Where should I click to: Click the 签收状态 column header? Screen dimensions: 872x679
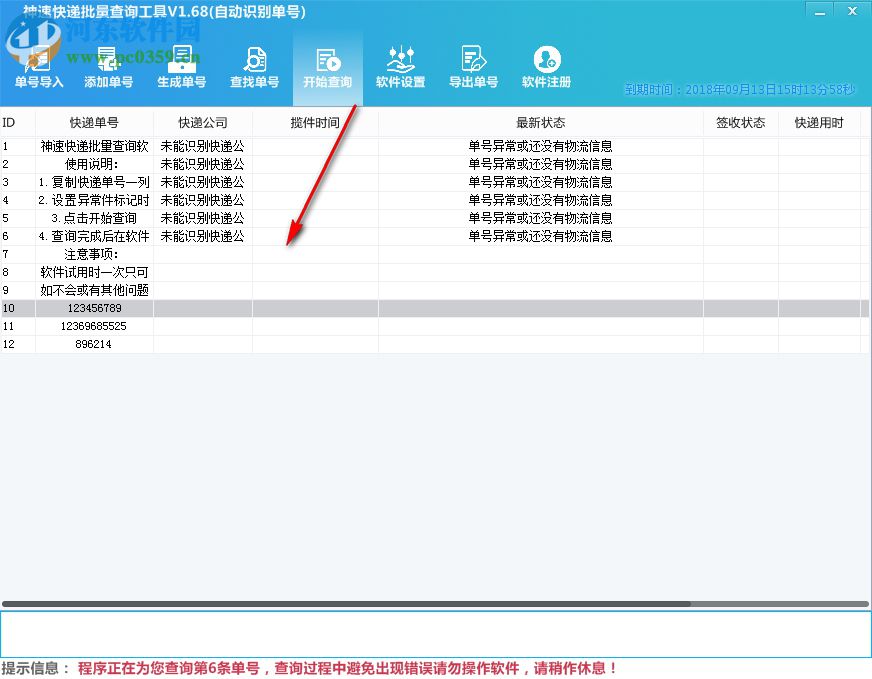[x=741, y=122]
